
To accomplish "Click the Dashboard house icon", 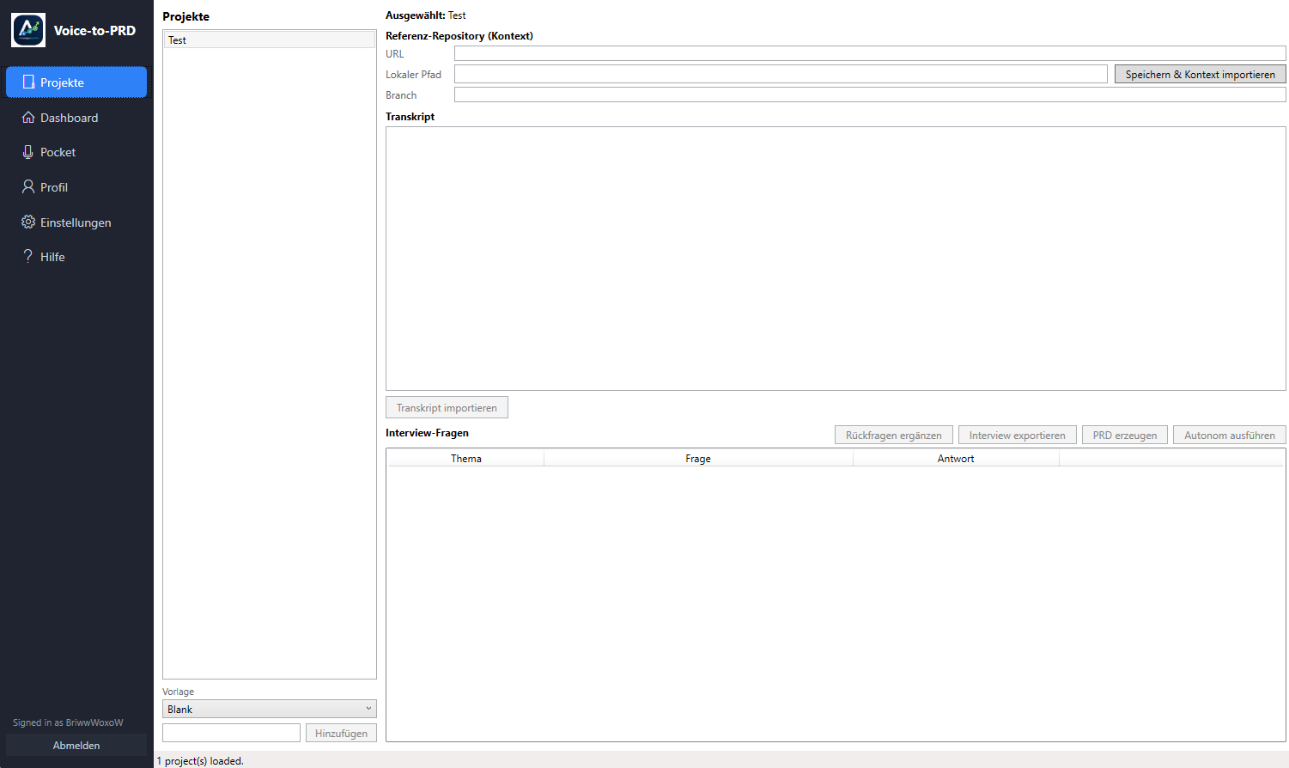I will click(28, 117).
